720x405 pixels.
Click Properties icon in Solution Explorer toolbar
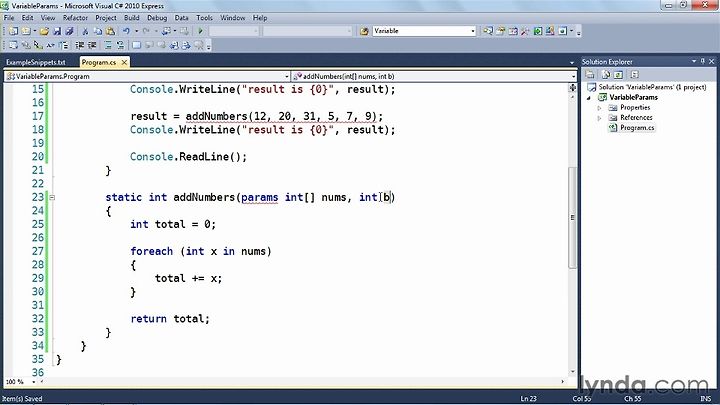pos(590,74)
